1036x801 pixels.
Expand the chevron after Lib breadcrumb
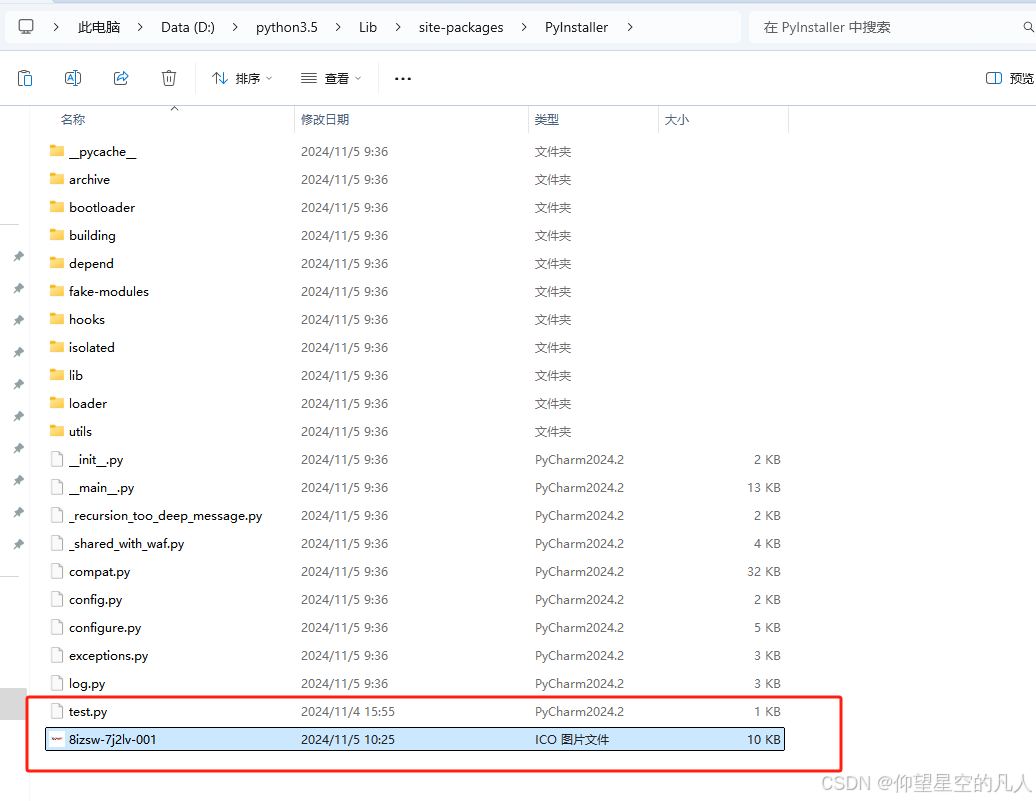398,27
